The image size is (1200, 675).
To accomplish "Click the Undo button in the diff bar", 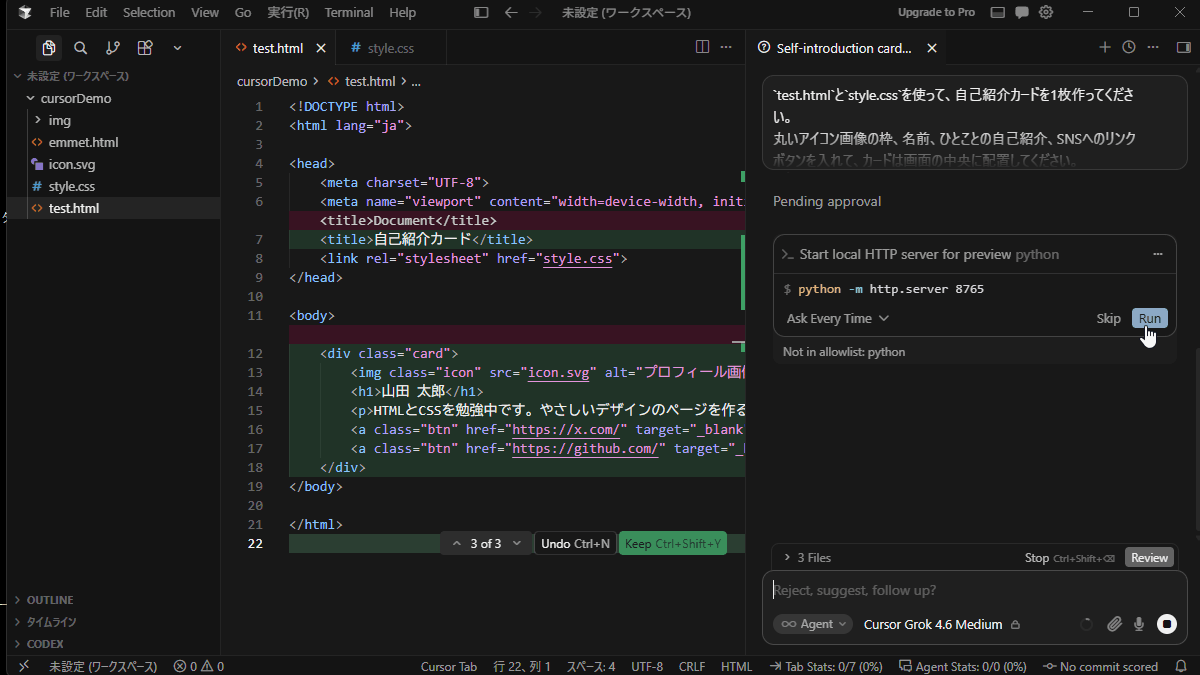I will tap(575, 544).
